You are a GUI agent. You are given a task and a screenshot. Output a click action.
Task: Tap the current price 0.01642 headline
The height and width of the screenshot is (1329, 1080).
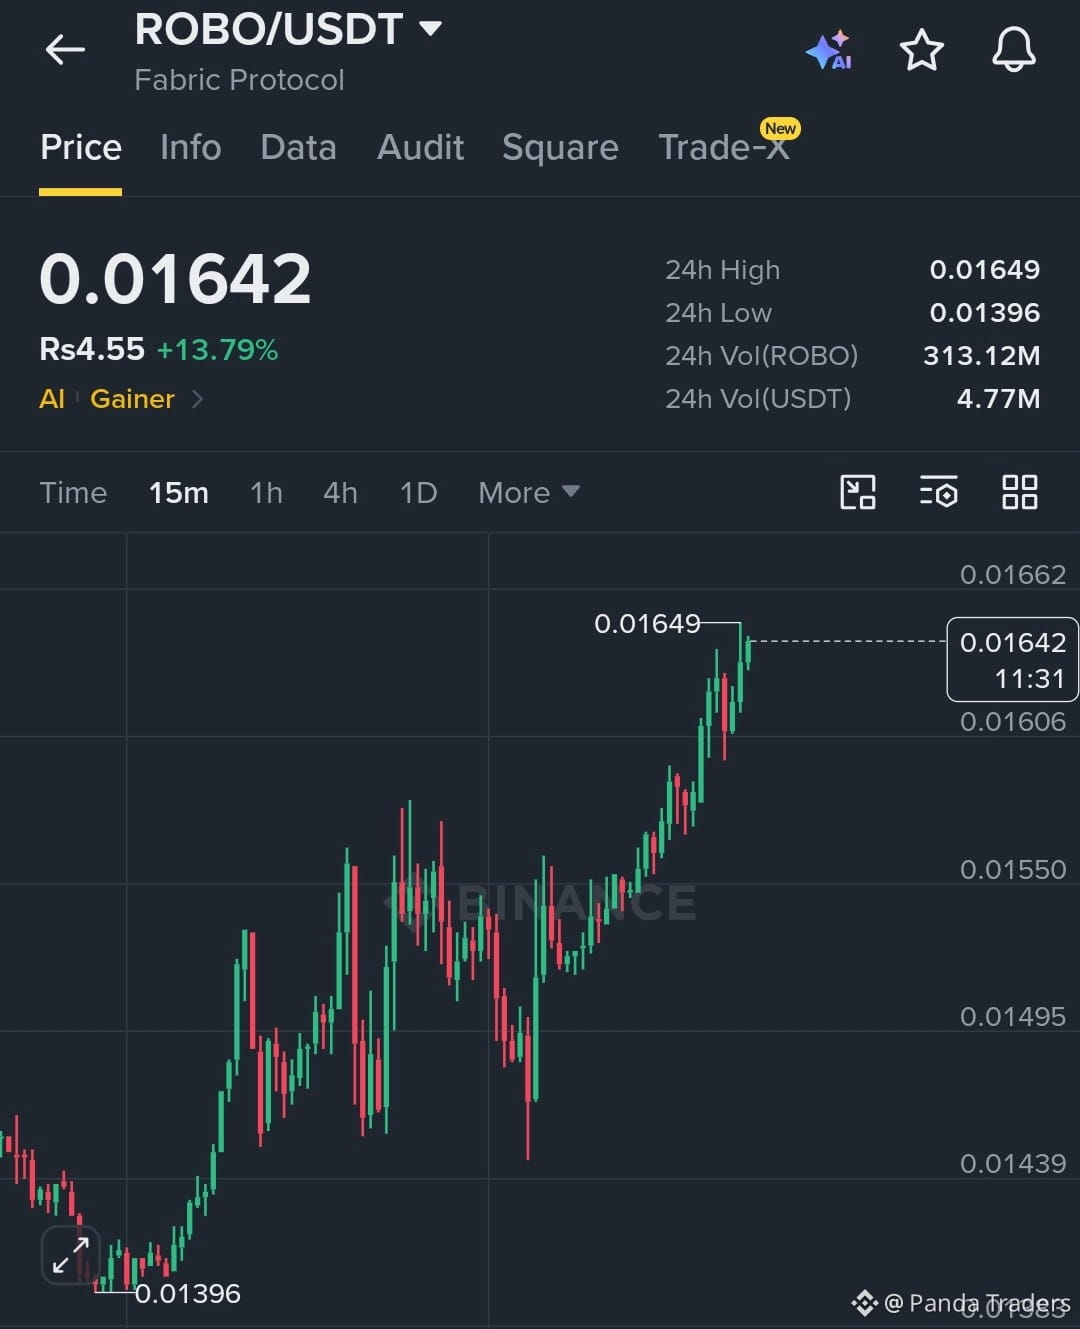(x=175, y=278)
